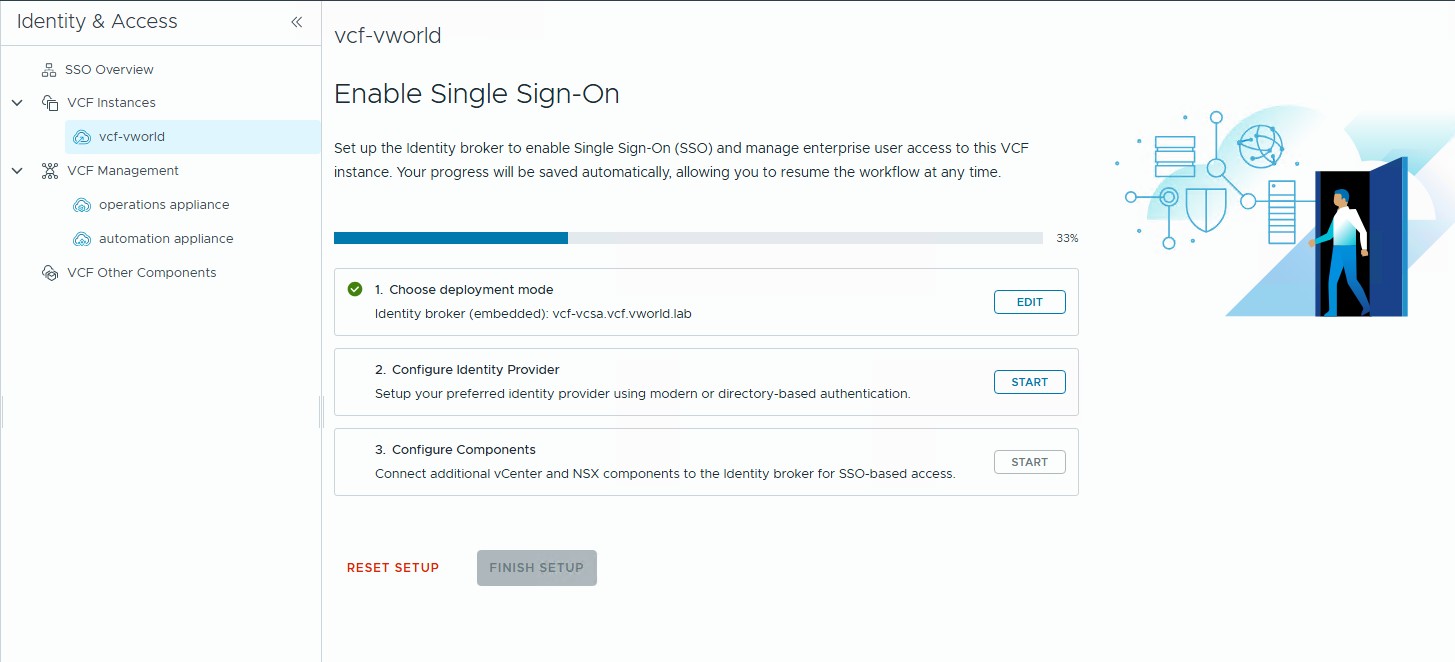Click the SSO Overview hierarchy icon
The height and width of the screenshot is (662, 1455).
point(49,70)
